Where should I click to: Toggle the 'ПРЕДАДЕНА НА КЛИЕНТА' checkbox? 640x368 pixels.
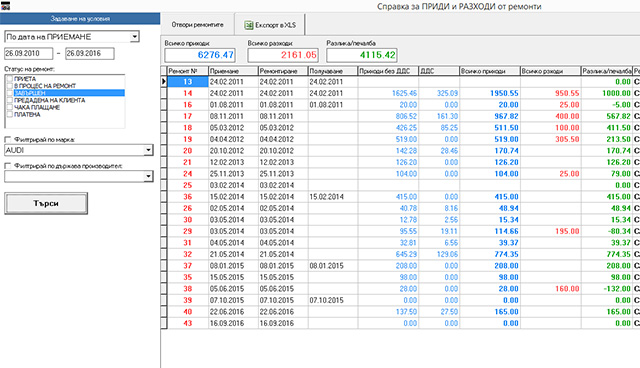click(x=9, y=100)
